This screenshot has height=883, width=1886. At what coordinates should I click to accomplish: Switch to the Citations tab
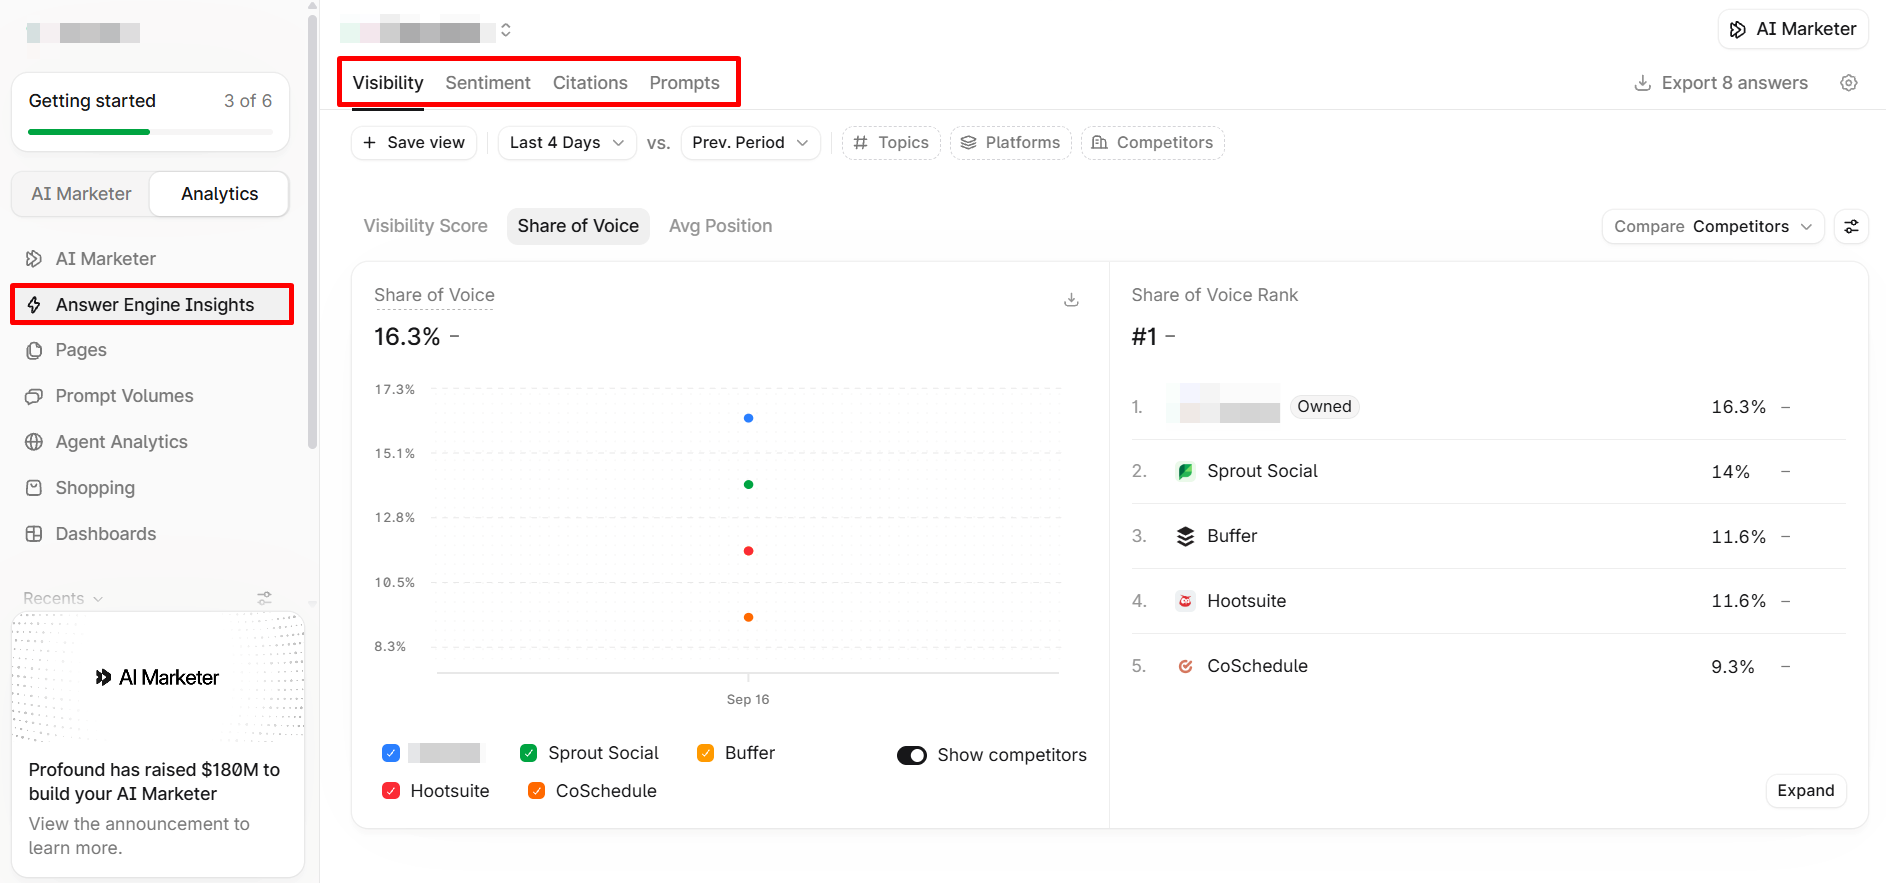590,83
